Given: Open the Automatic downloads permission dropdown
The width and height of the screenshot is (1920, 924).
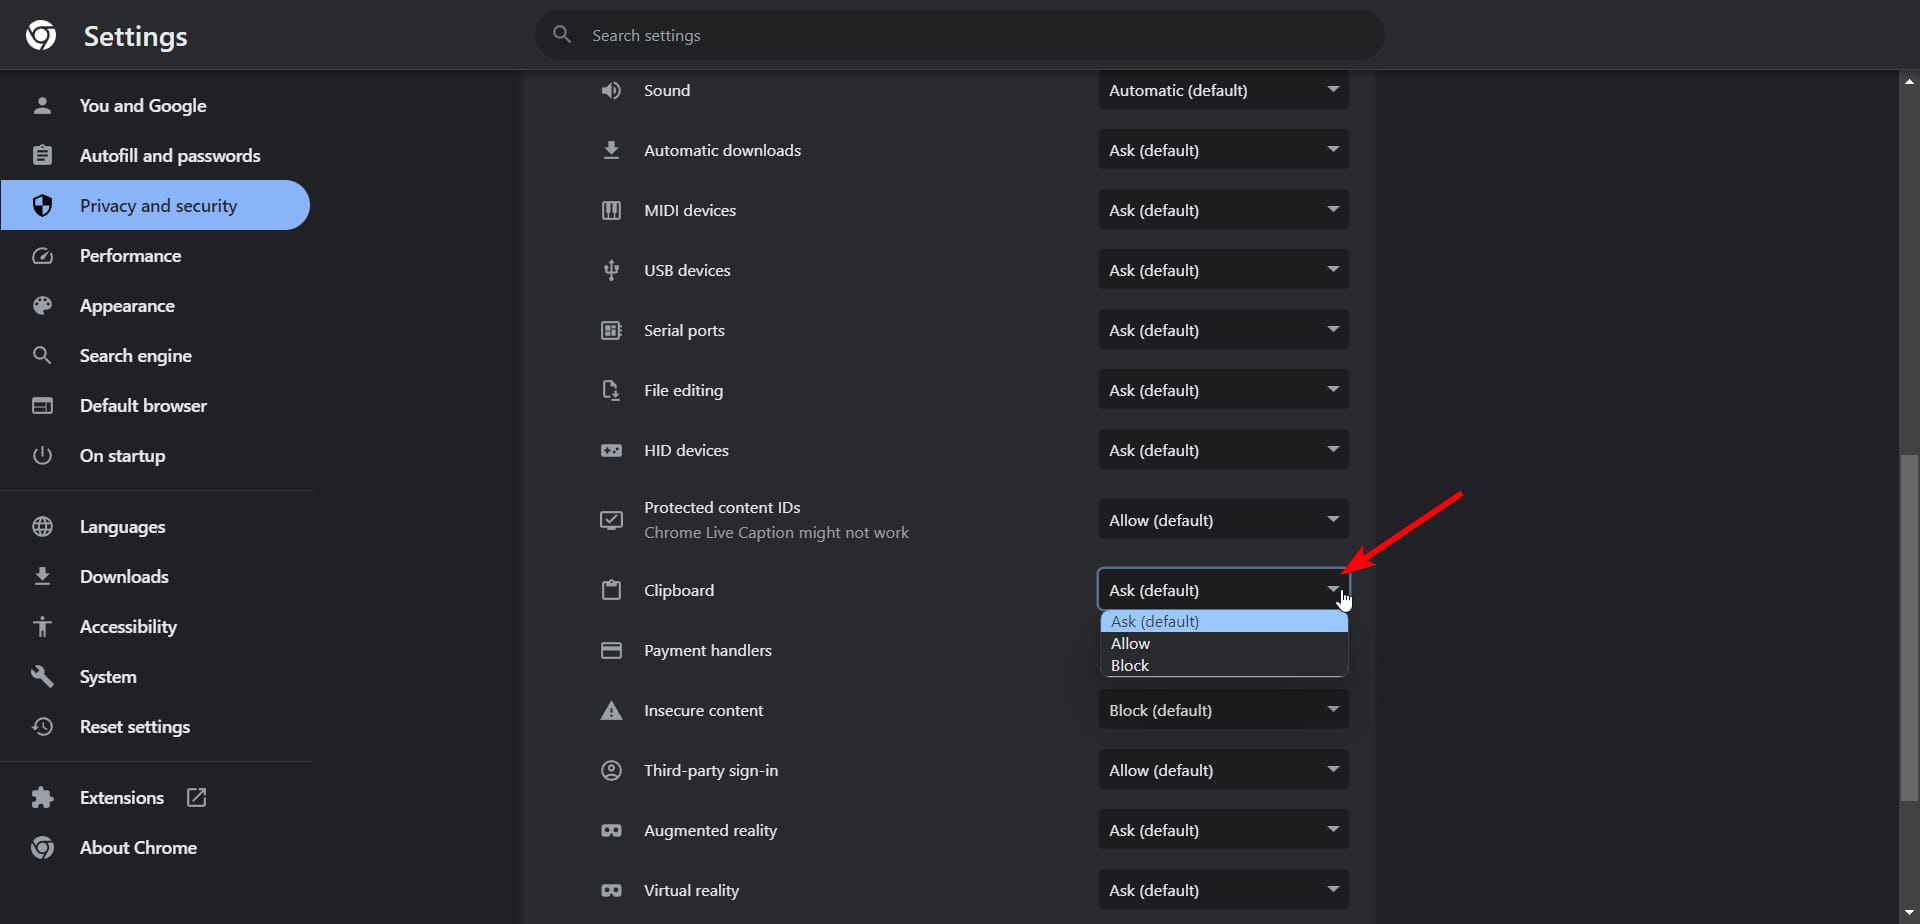Looking at the screenshot, I should (1223, 150).
